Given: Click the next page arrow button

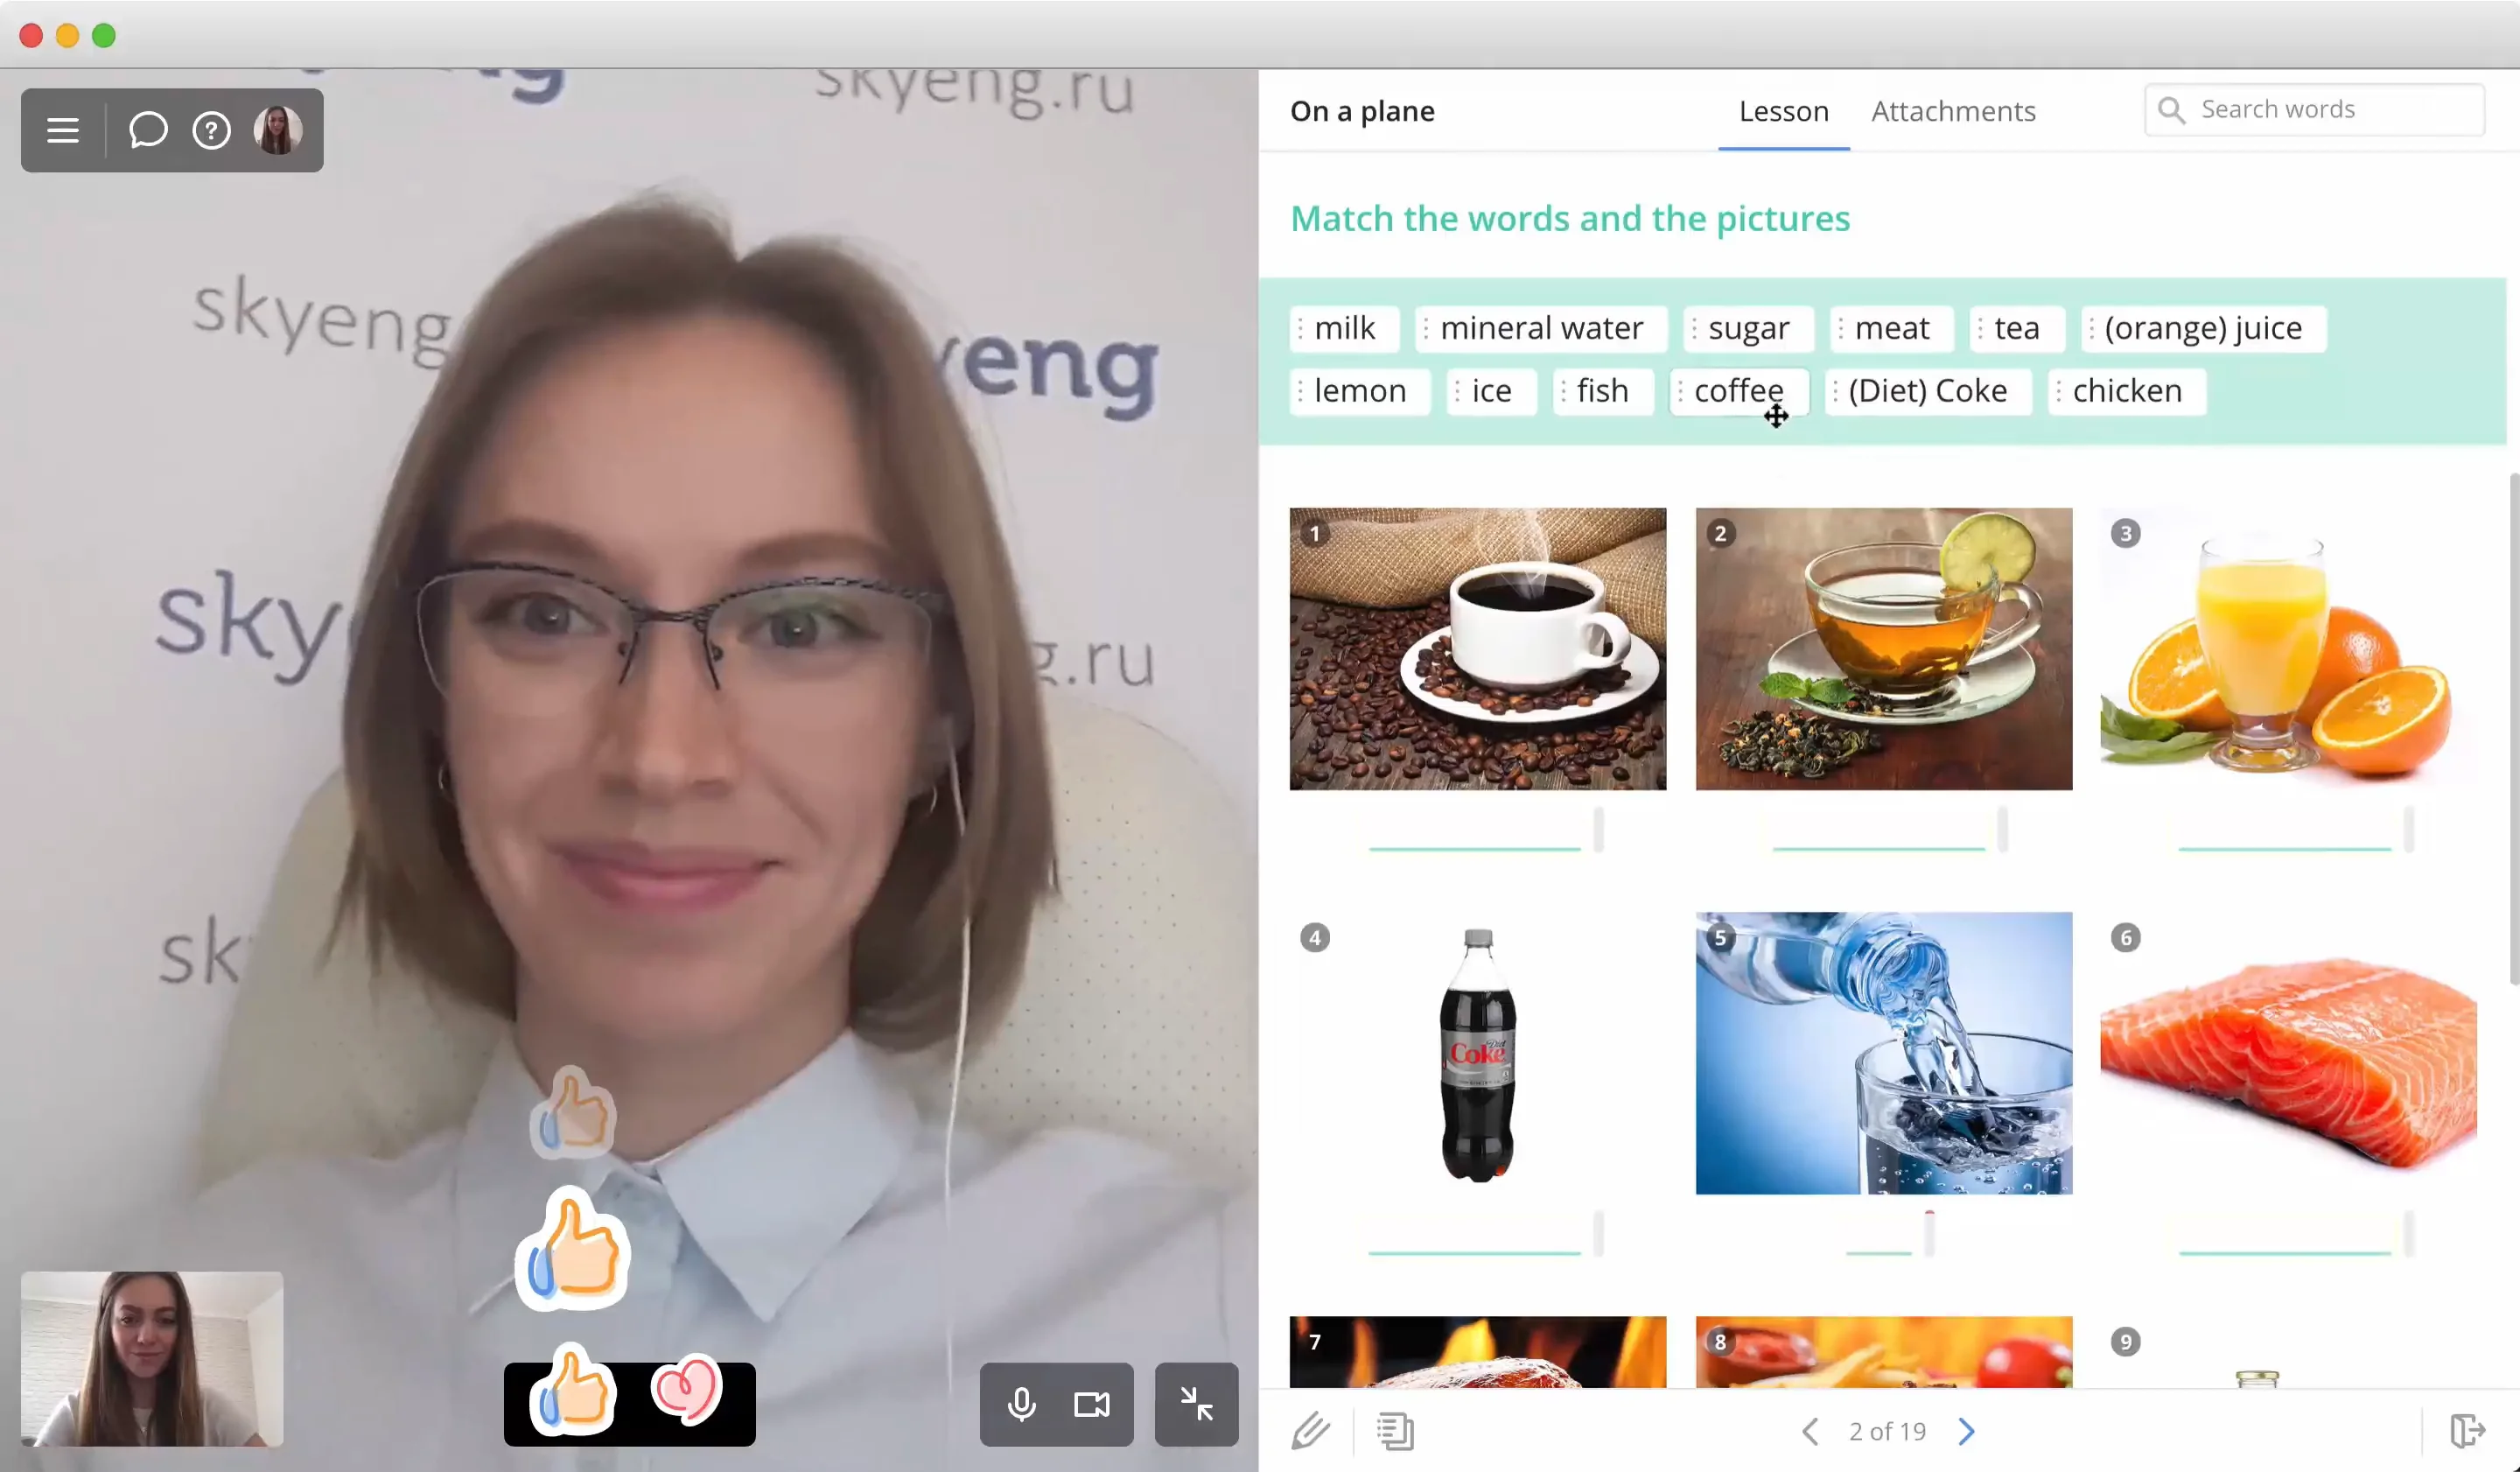Looking at the screenshot, I should [1967, 1432].
